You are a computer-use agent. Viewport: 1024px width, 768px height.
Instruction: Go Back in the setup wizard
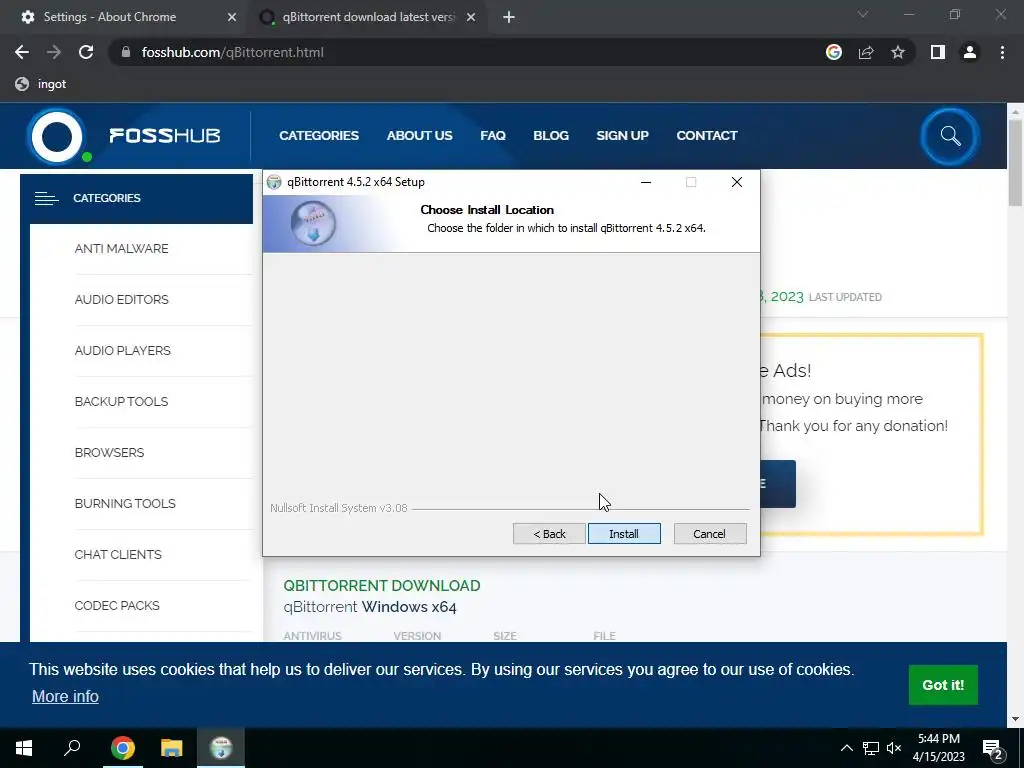pyautogui.click(x=549, y=534)
